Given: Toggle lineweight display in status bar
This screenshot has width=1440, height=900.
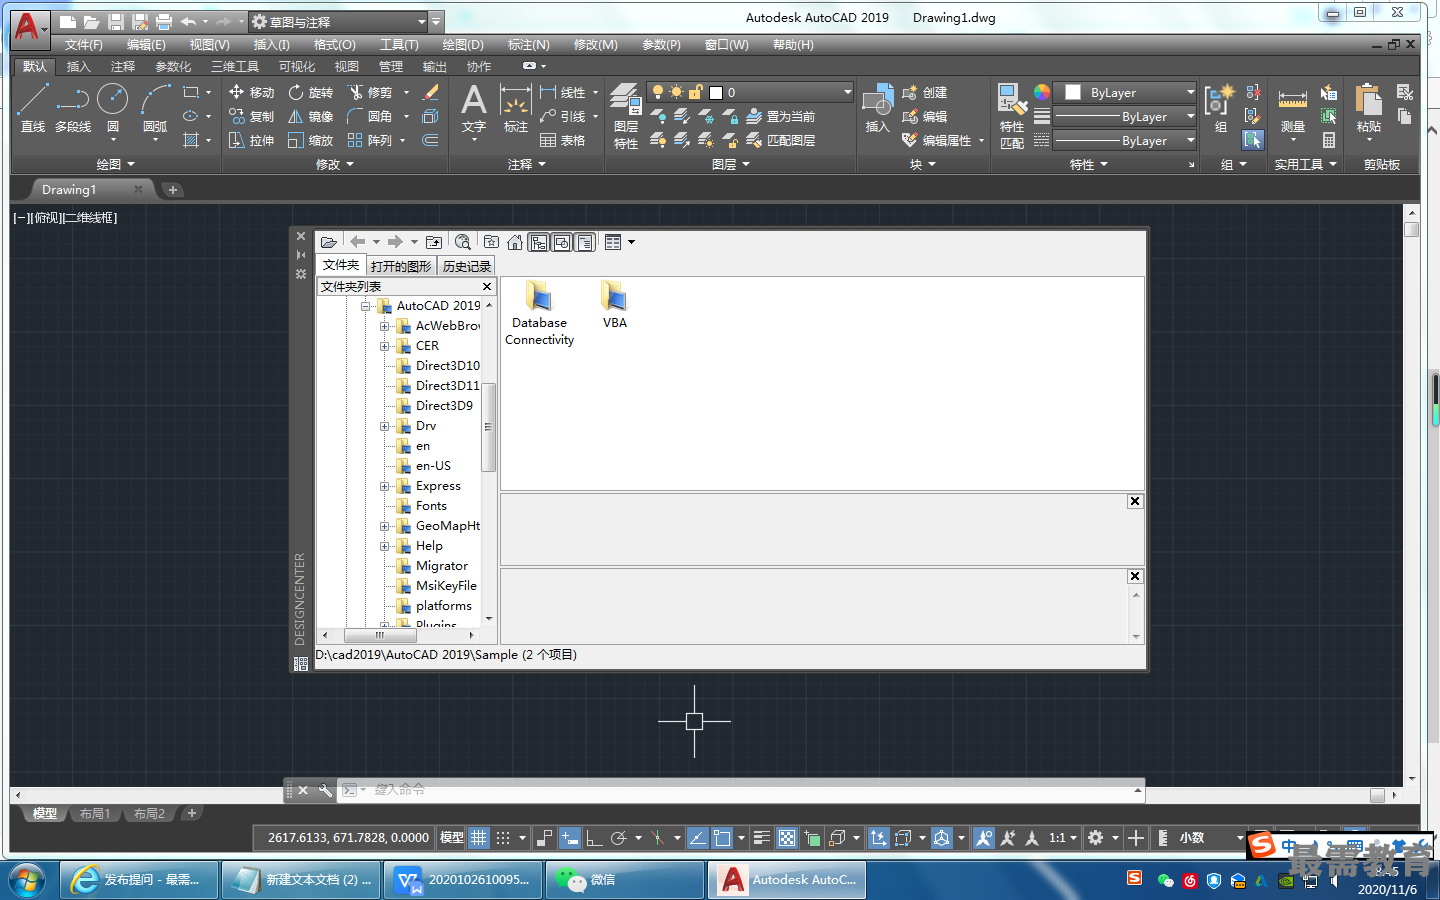Looking at the screenshot, I should tap(762, 838).
